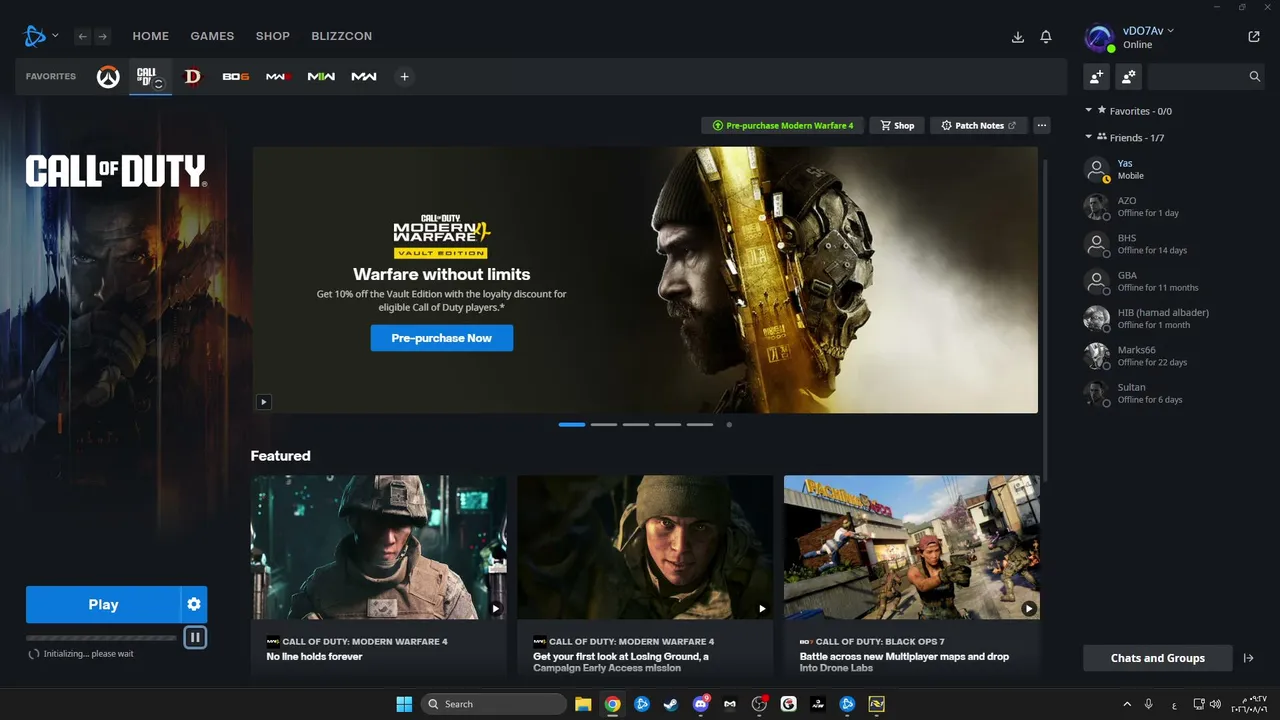This screenshot has height=720, width=1280.
Task: Open Chats and Groups
Action: 1158,658
